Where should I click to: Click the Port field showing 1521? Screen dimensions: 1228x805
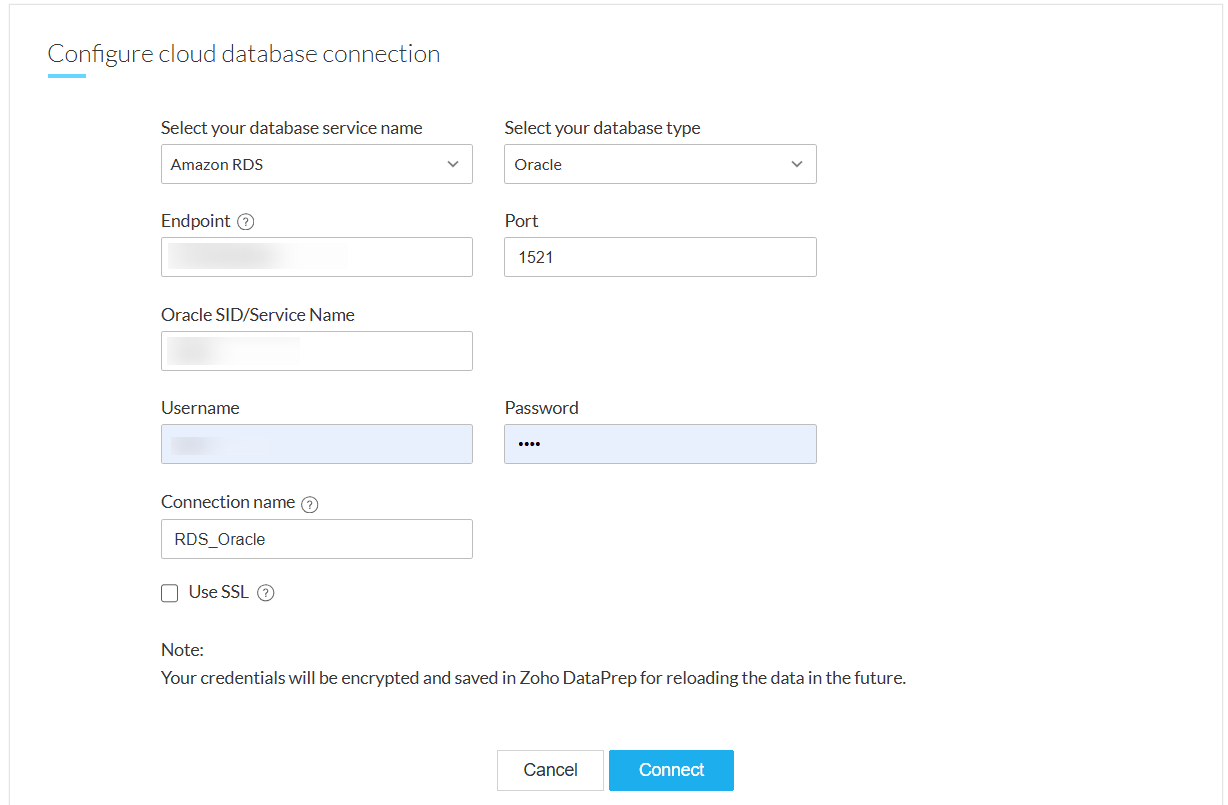[x=660, y=257]
